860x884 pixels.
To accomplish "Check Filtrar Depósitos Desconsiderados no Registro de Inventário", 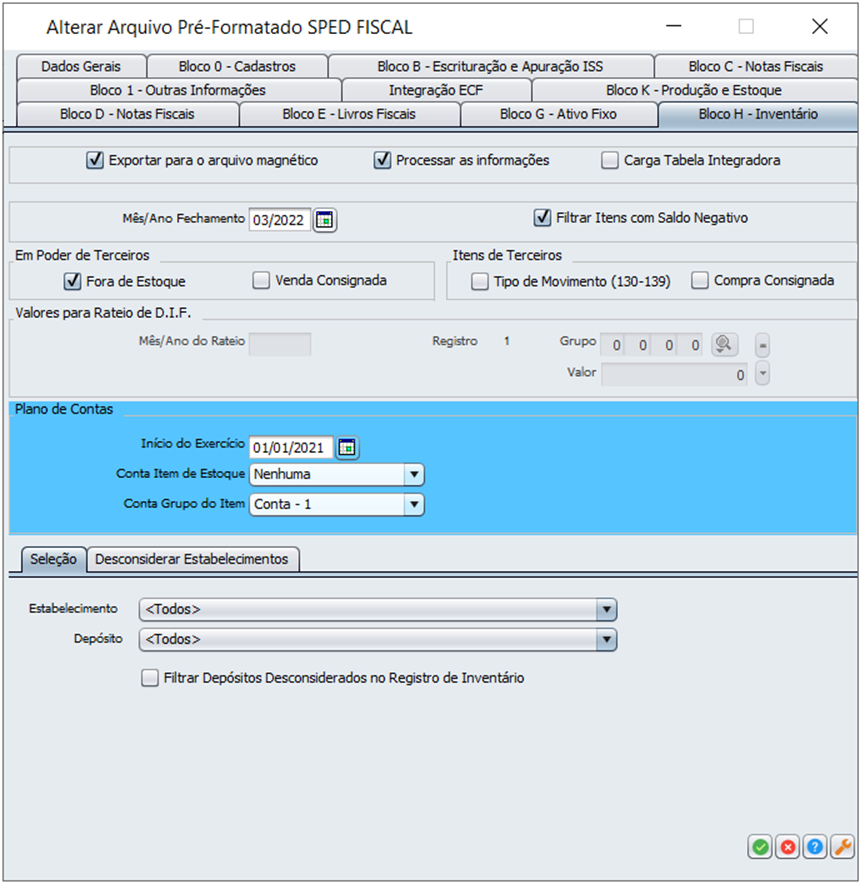I will [x=150, y=678].
